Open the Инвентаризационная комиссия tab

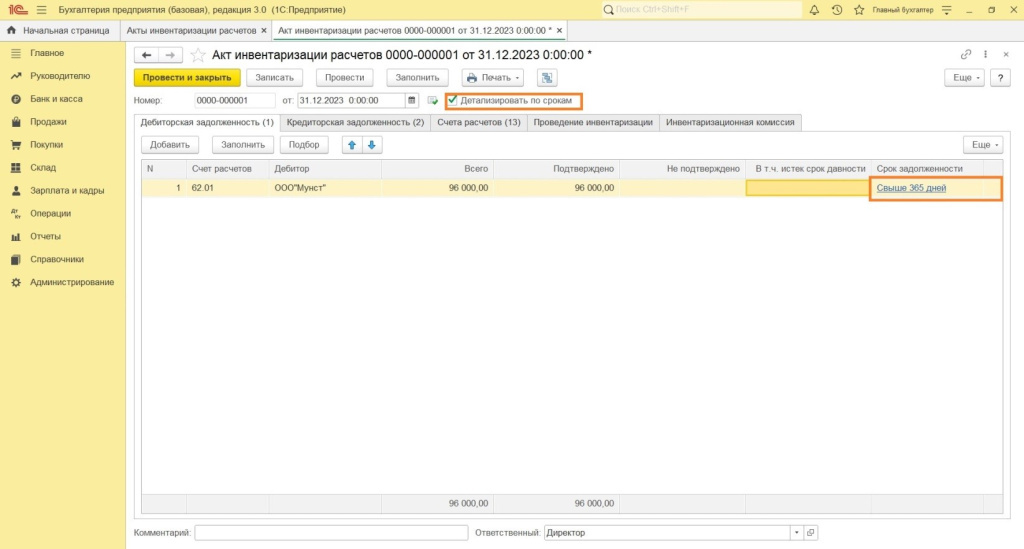[731, 122]
